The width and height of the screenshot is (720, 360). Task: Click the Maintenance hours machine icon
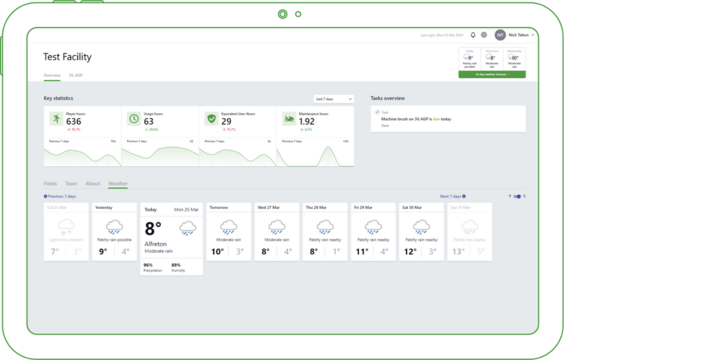[x=289, y=119]
